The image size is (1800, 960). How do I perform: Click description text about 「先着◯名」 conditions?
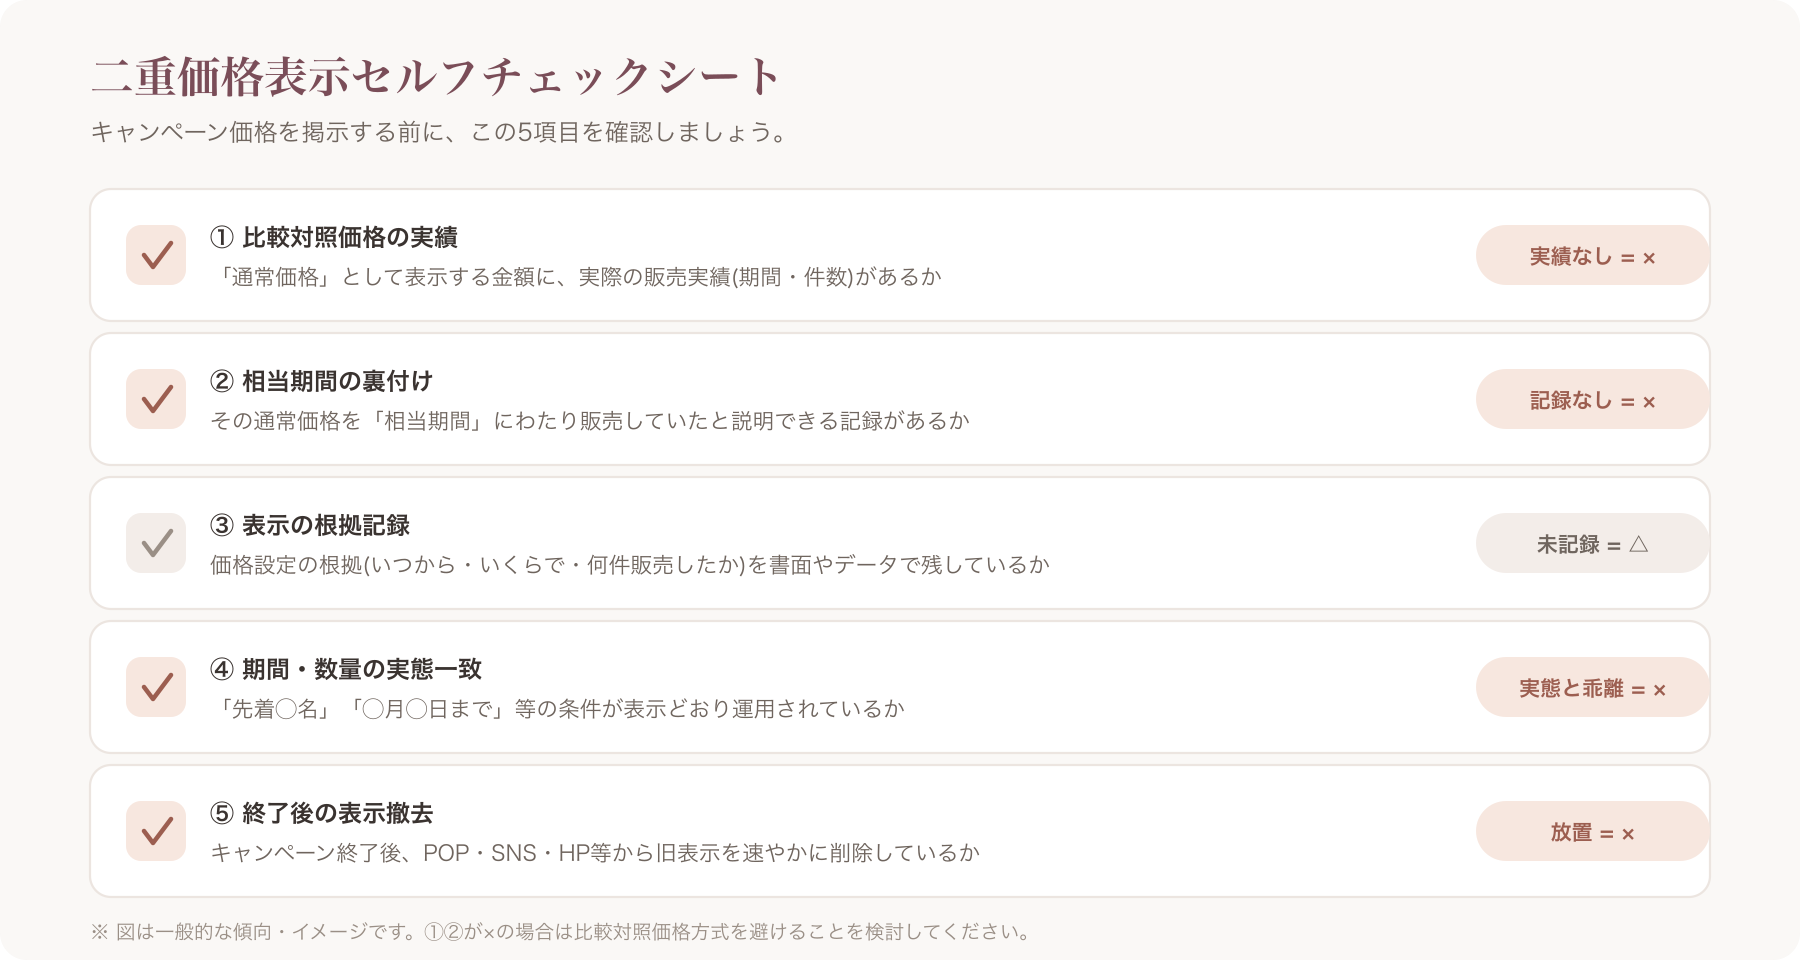(558, 709)
